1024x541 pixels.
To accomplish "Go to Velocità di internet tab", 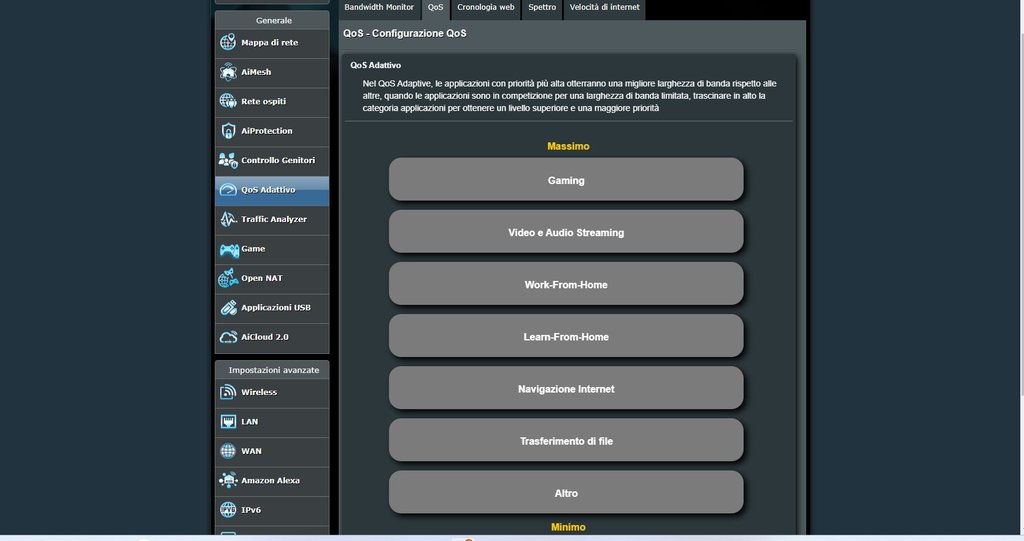I will 604,8.
